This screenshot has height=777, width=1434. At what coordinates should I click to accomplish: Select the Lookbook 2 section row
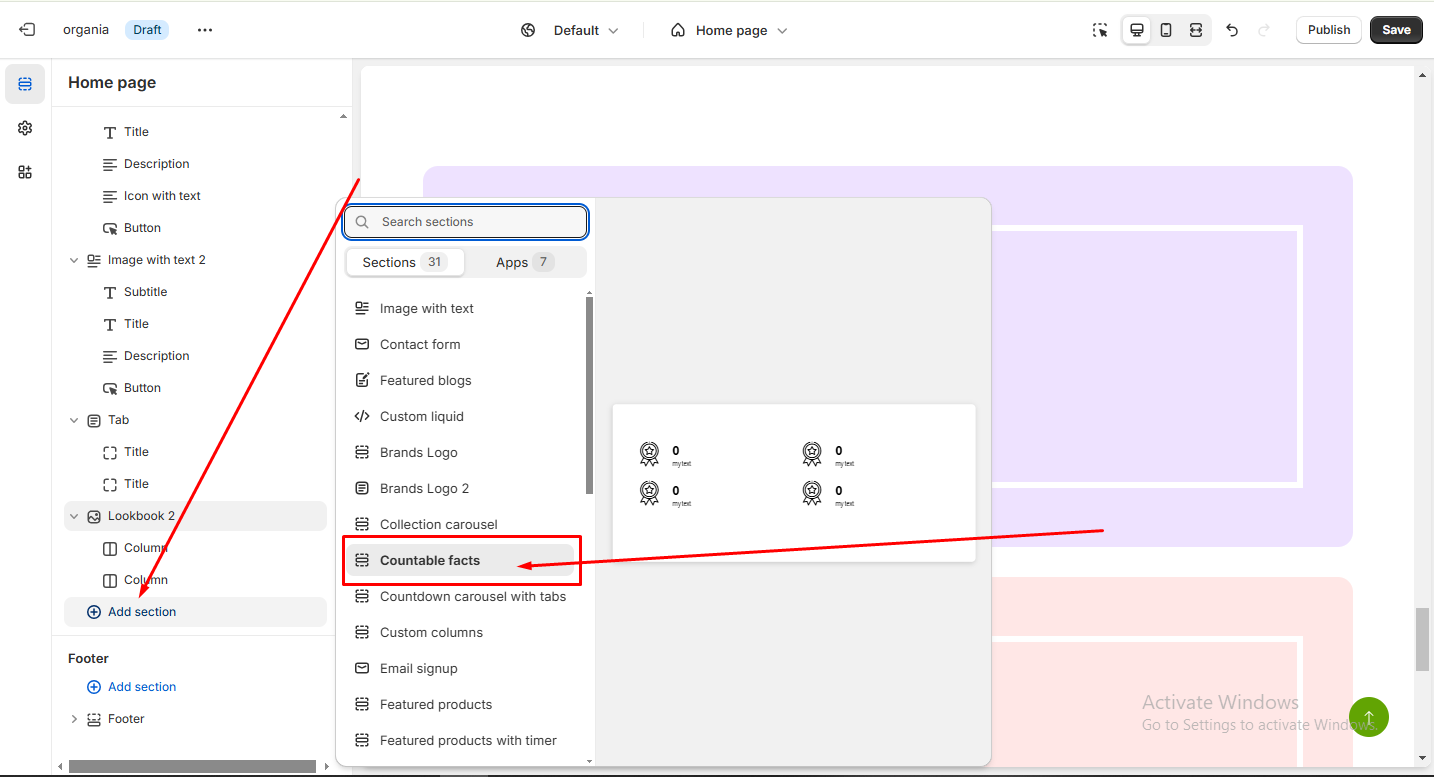(x=195, y=516)
